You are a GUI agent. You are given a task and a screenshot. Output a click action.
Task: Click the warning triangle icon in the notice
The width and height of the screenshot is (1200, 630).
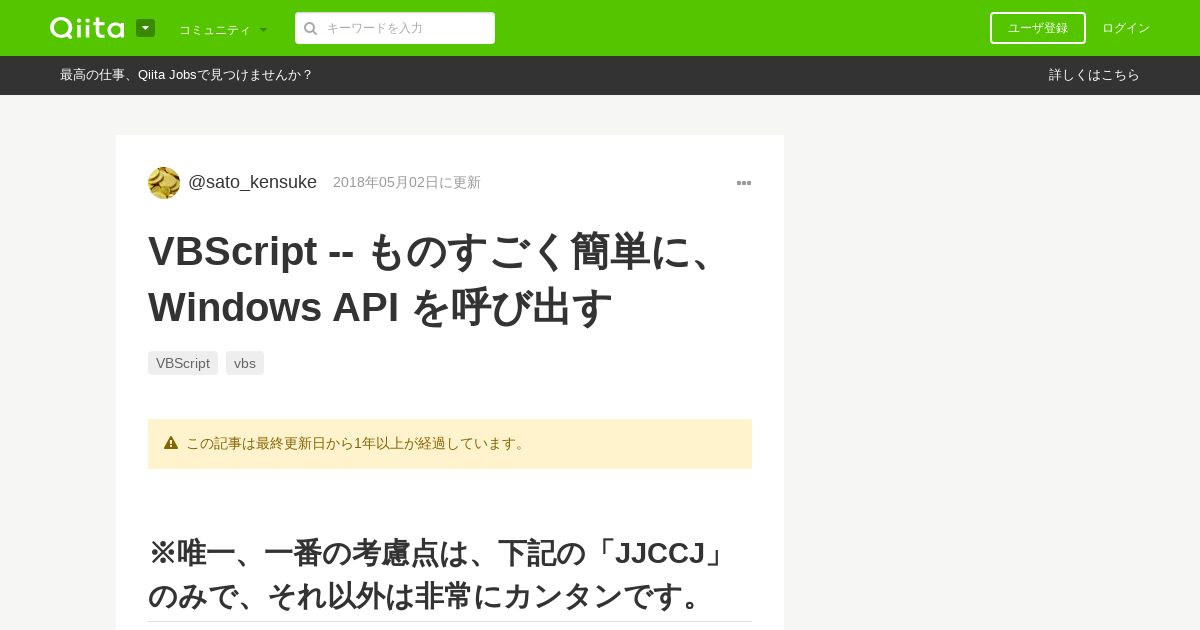[x=171, y=443]
